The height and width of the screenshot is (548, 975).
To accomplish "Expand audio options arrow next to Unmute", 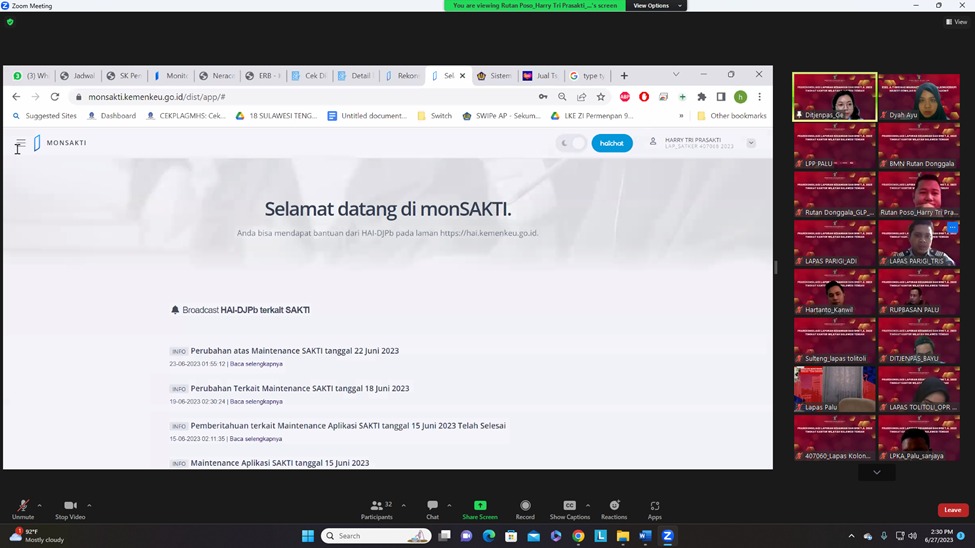I will 40,505.
